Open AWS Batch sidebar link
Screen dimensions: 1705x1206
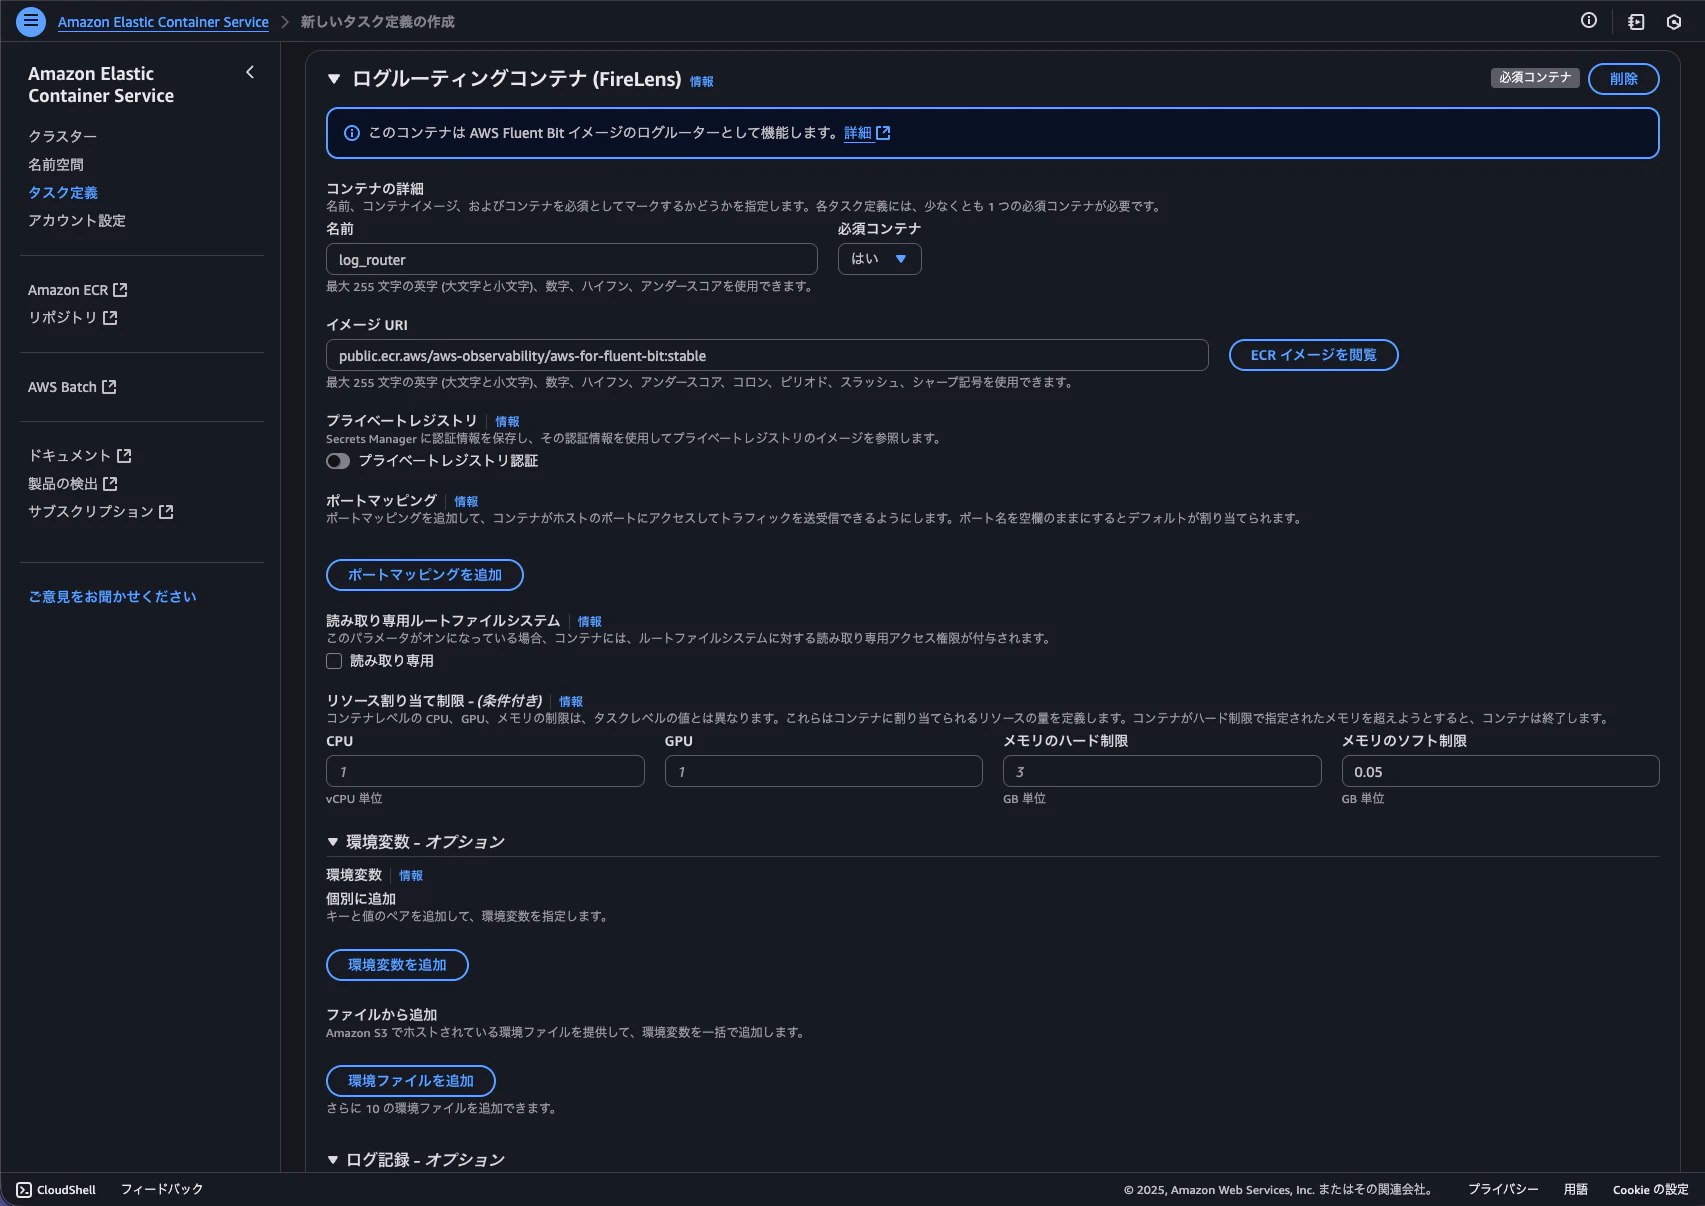(x=62, y=387)
